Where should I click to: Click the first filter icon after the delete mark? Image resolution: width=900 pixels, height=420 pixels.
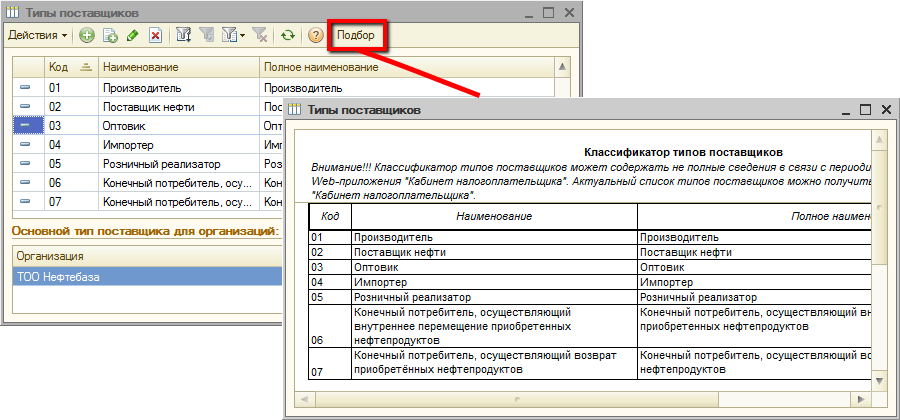tap(184, 35)
